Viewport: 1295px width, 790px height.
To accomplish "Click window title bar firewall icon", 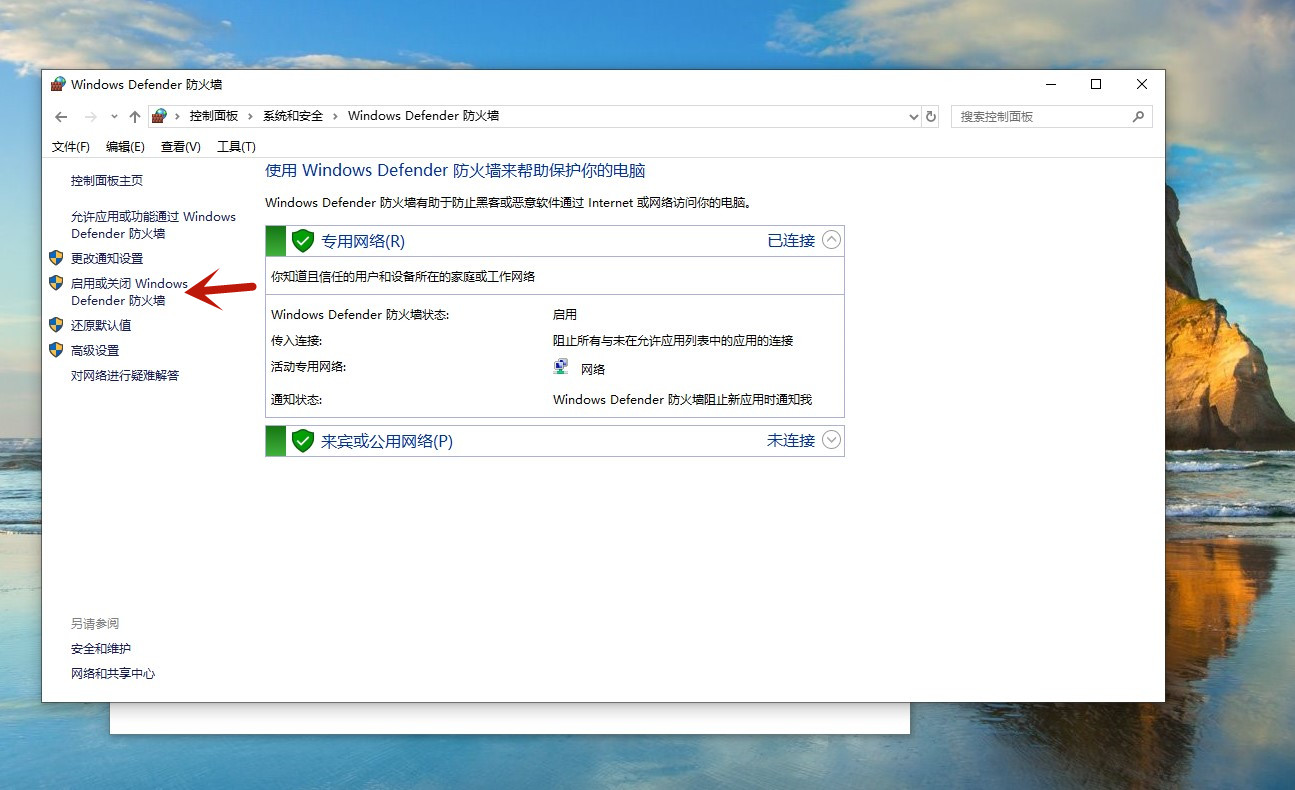I will click(x=58, y=84).
